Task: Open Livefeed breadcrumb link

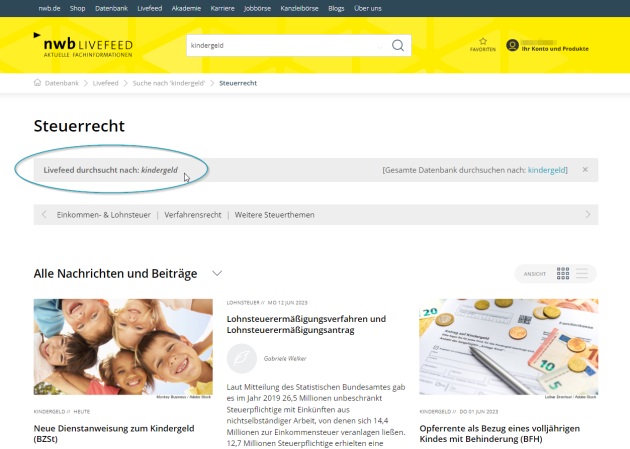Action: point(106,83)
